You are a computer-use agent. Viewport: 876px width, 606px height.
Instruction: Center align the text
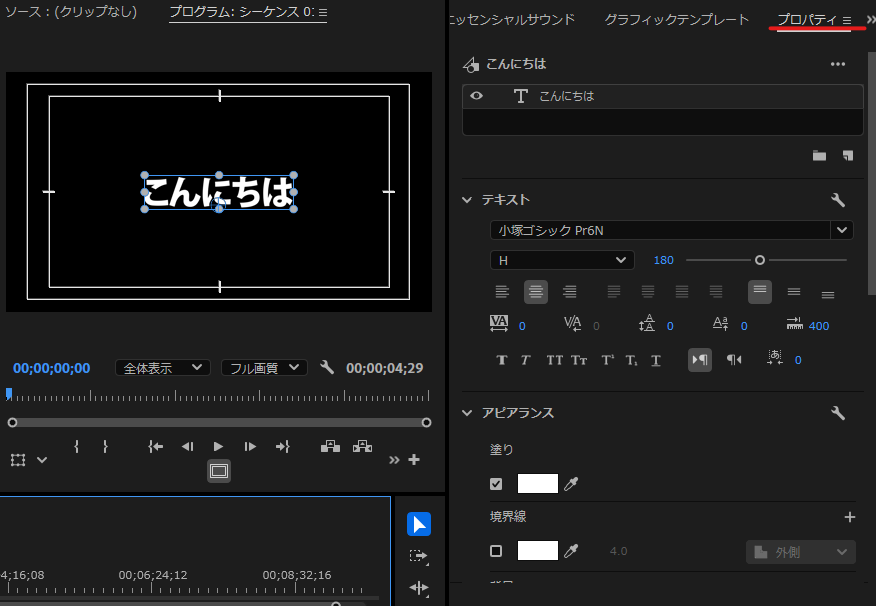tap(536, 292)
